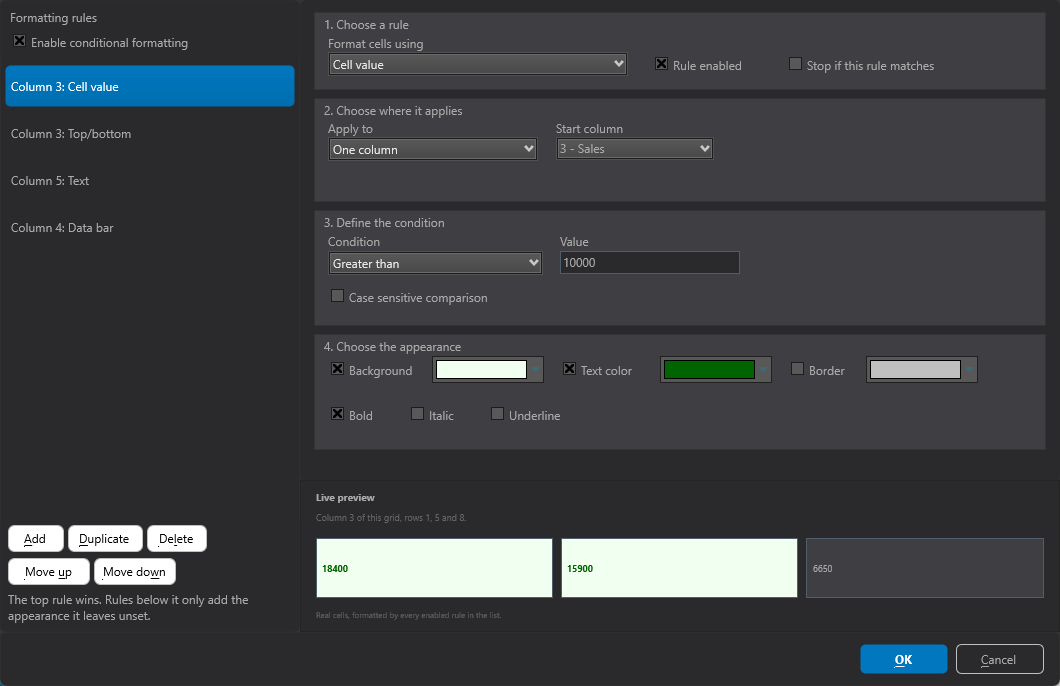Expand the Background color picker arrow

click(535, 370)
